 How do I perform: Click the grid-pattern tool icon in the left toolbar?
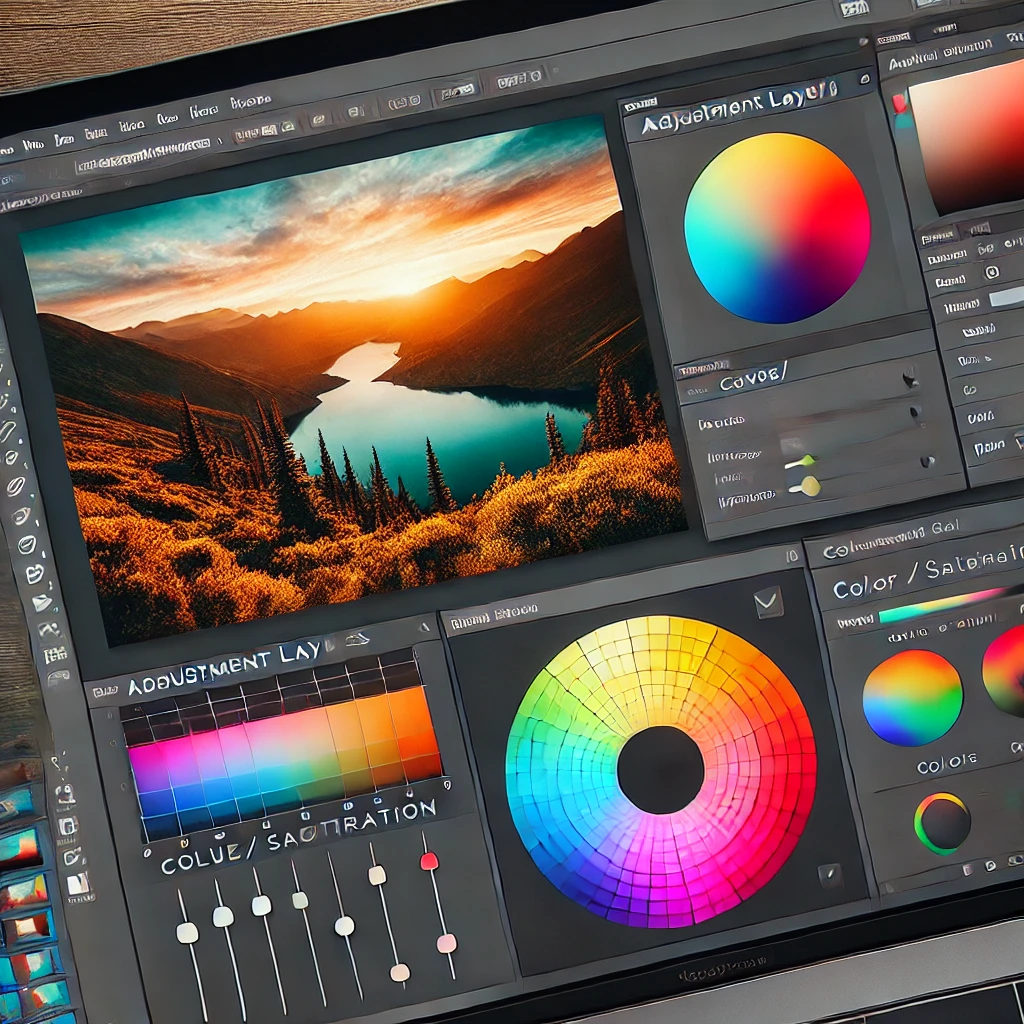(x=56, y=654)
